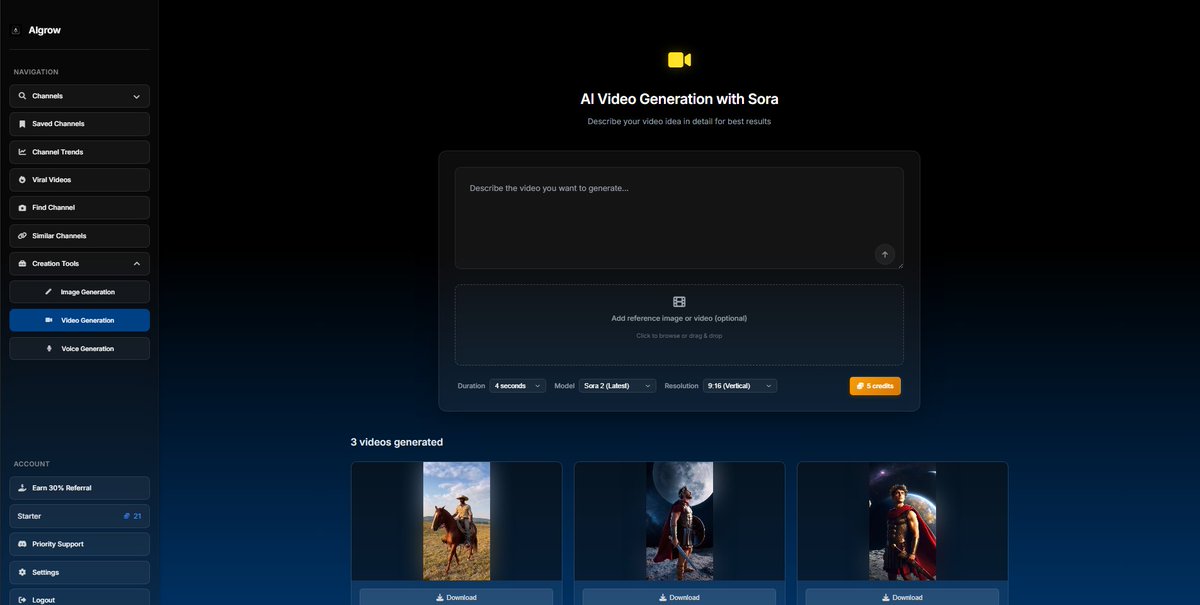Image resolution: width=1200 pixels, height=605 pixels.
Task: Click the link icon on Similar Channels
Action: tap(22, 236)
